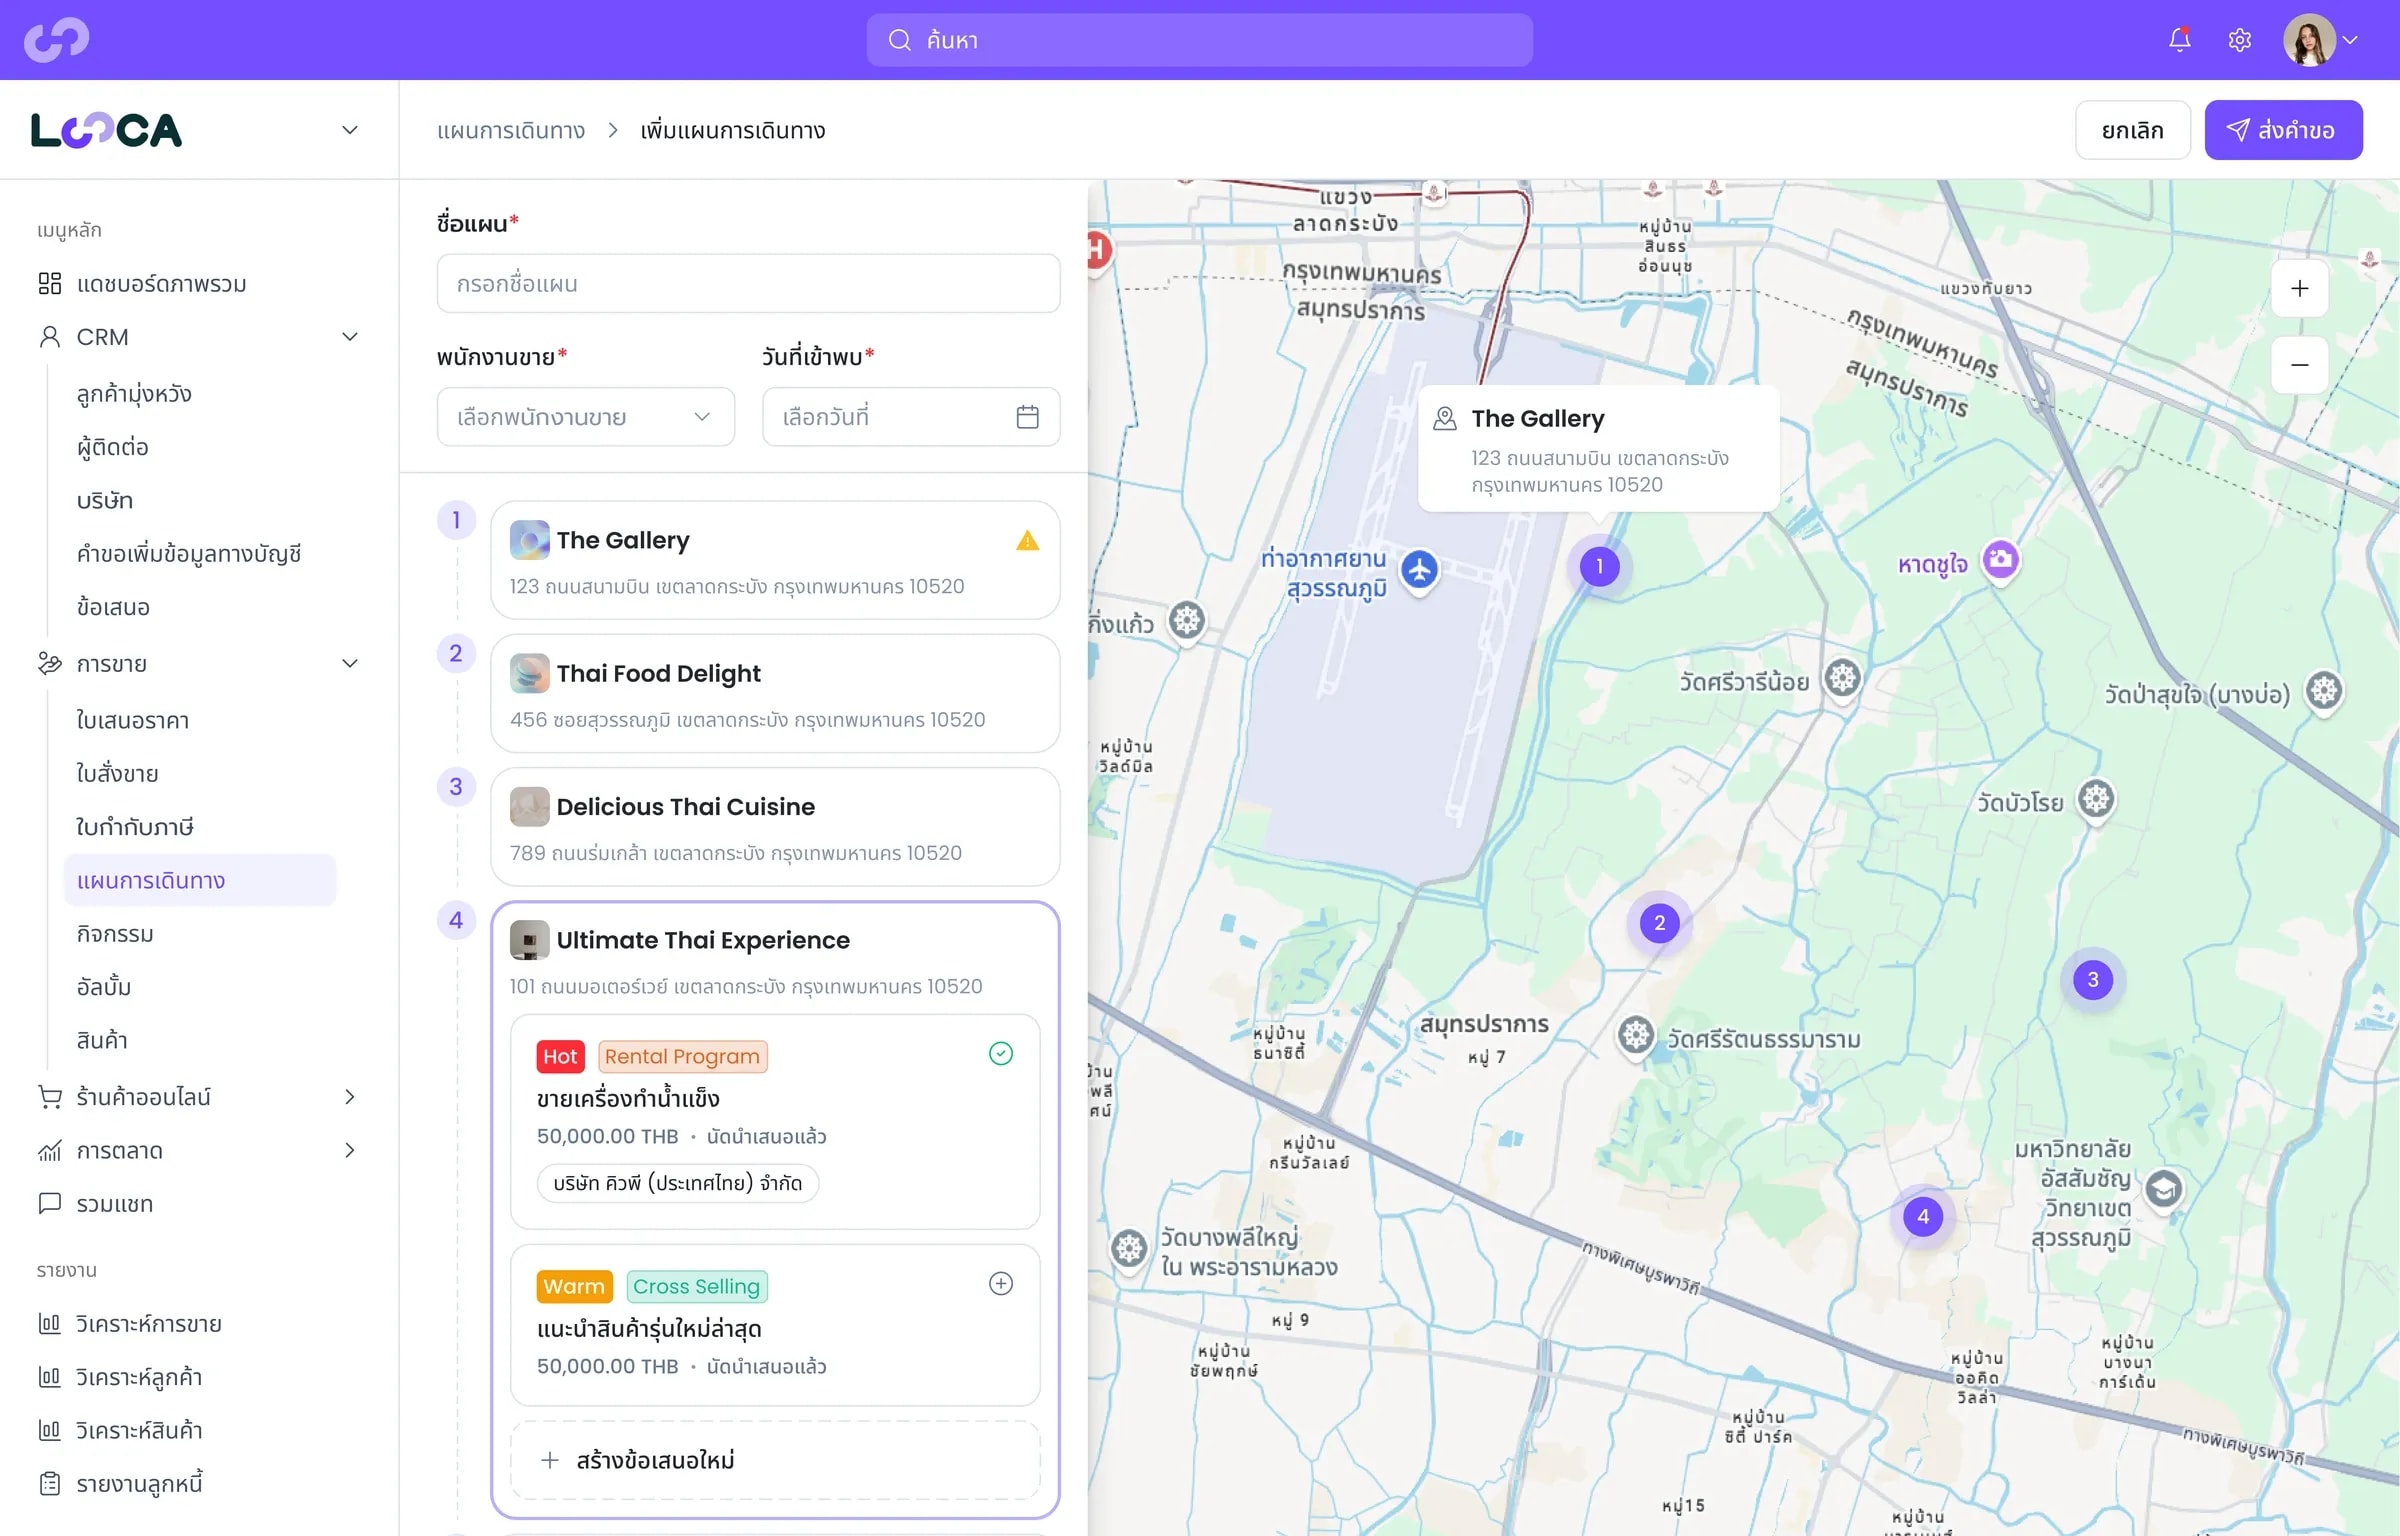Open ข้อเสนอ proposals item
2400x1536 pixels.
point(113,607)
